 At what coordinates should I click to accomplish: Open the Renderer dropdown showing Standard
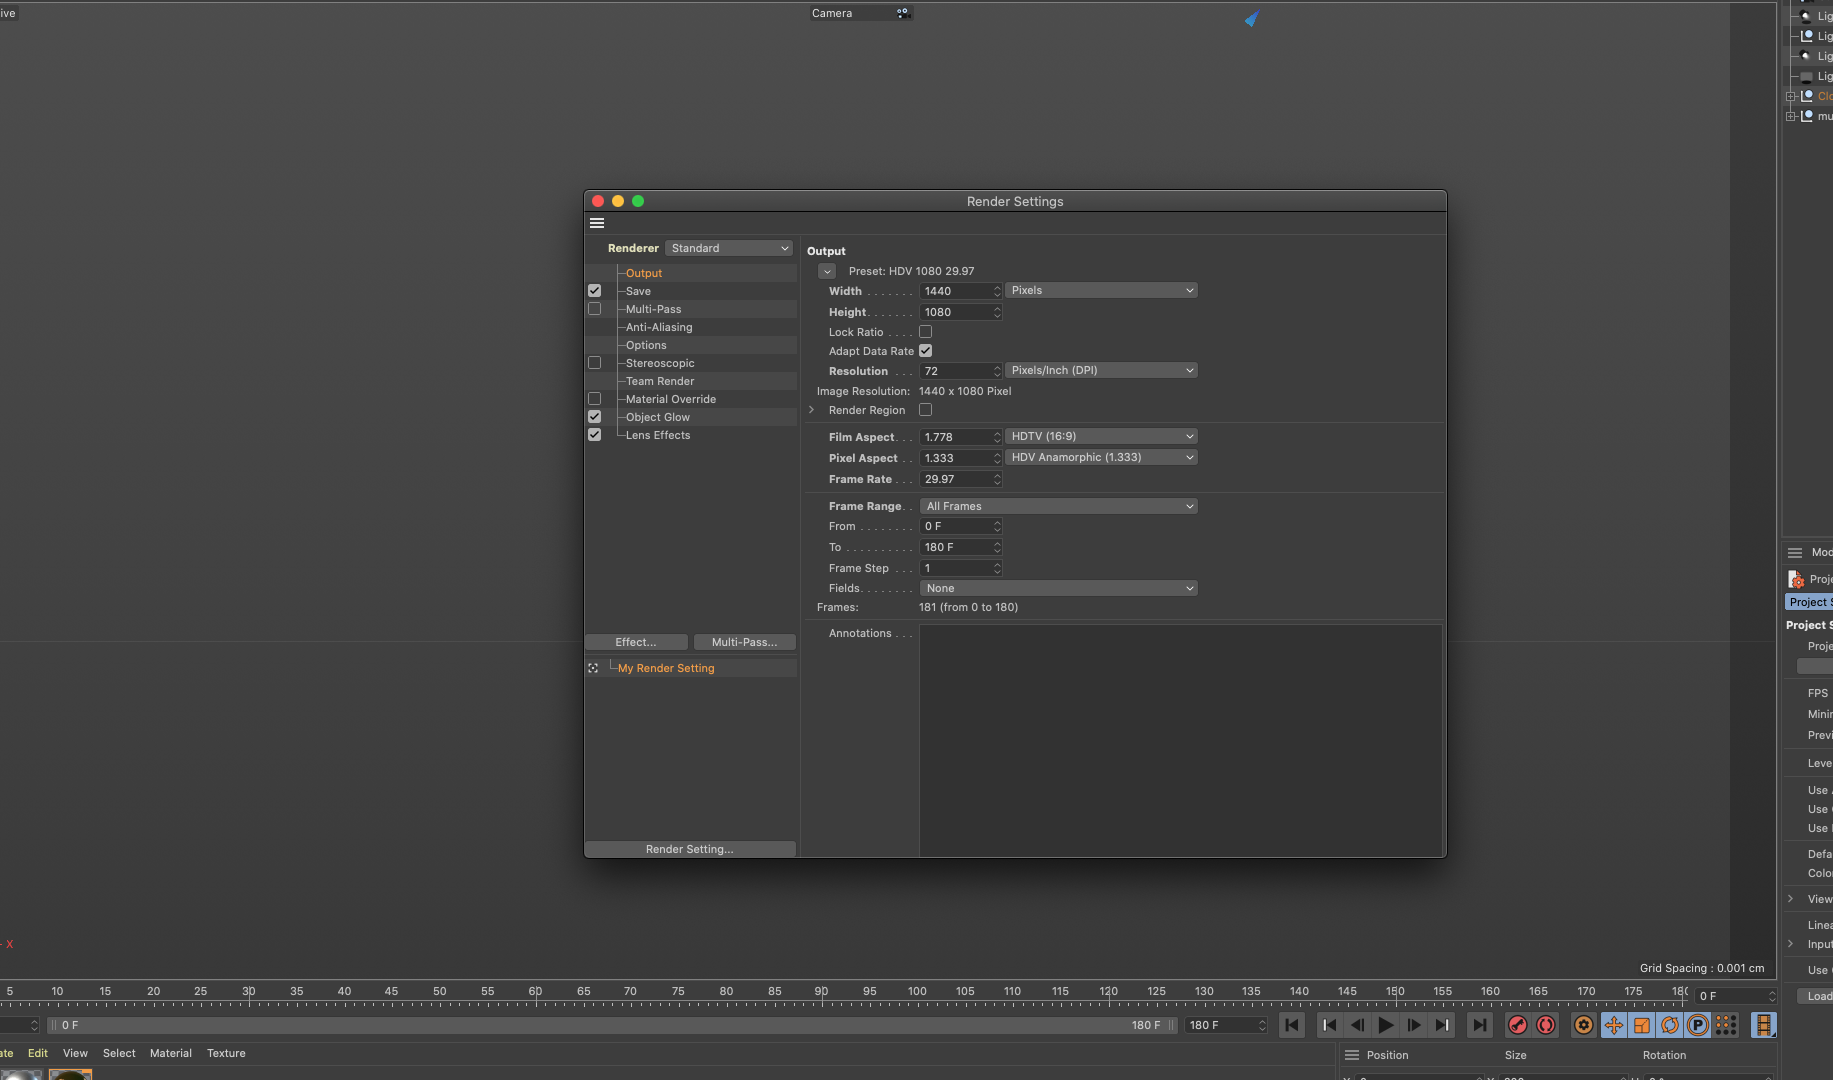click(x=729, y=247)
